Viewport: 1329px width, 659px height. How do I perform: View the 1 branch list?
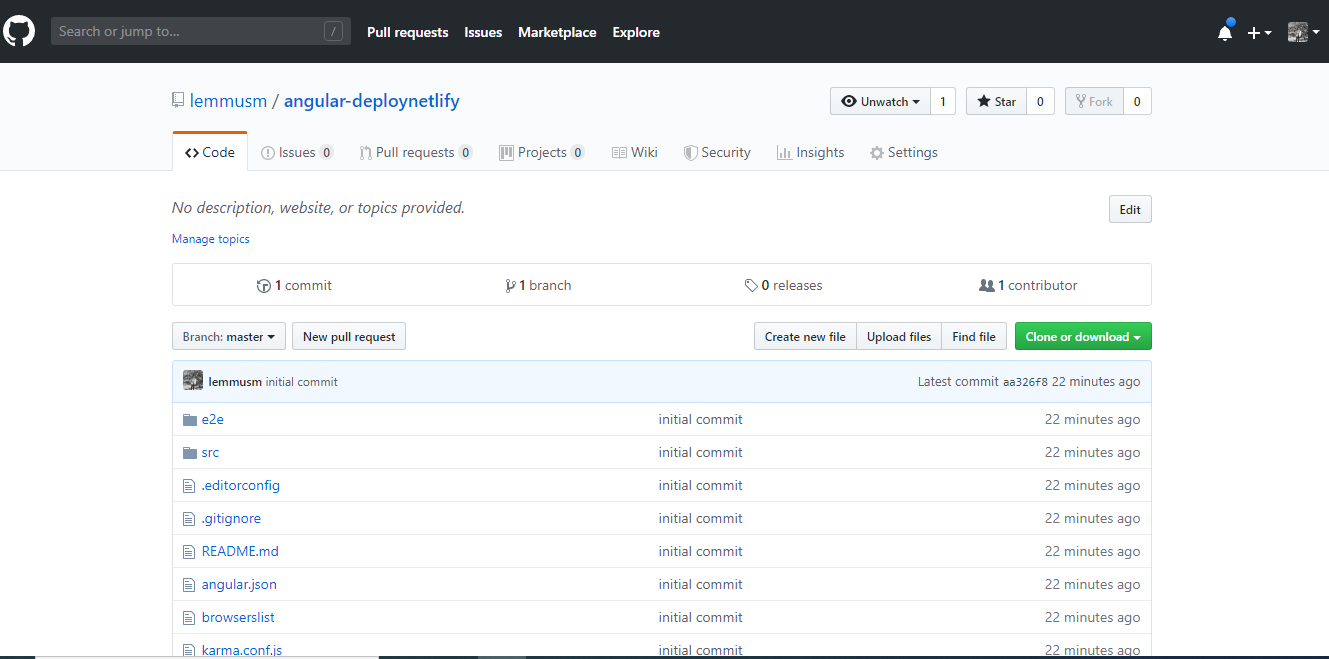point(538,285)
